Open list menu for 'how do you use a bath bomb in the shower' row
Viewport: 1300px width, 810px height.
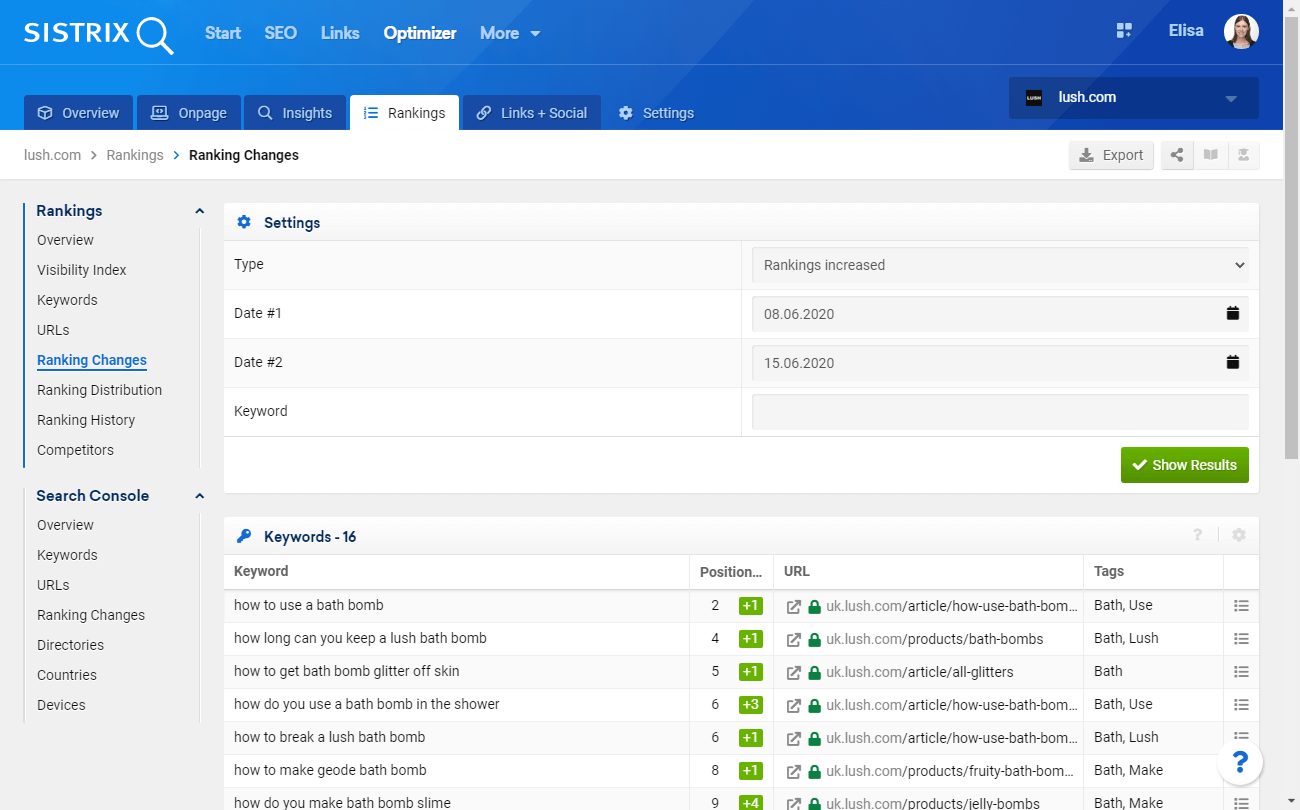pyautogui.click(x=1241, y=705)
